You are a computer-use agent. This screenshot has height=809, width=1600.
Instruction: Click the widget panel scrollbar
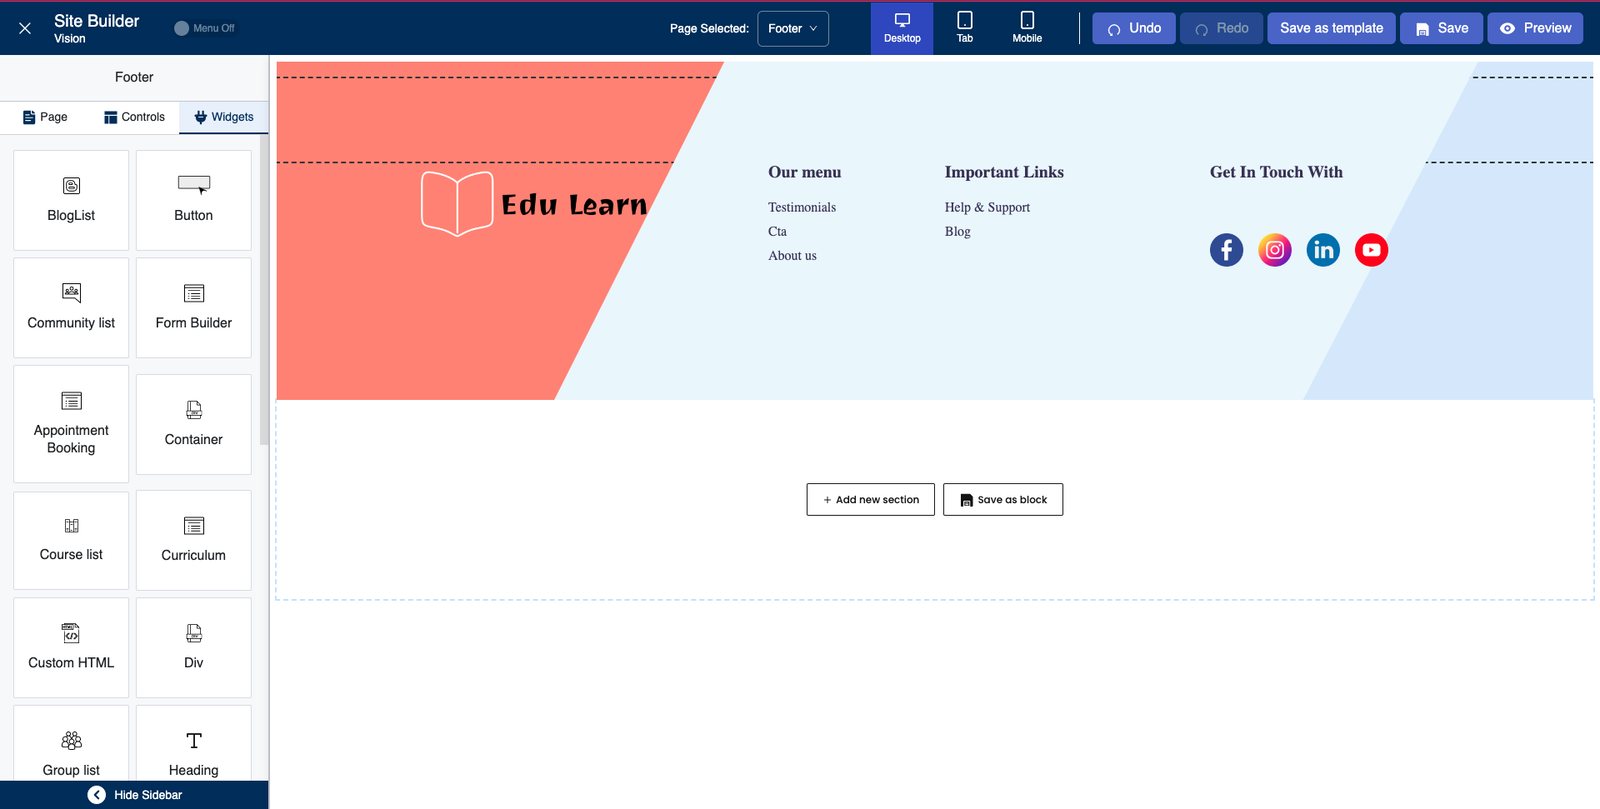264,290
